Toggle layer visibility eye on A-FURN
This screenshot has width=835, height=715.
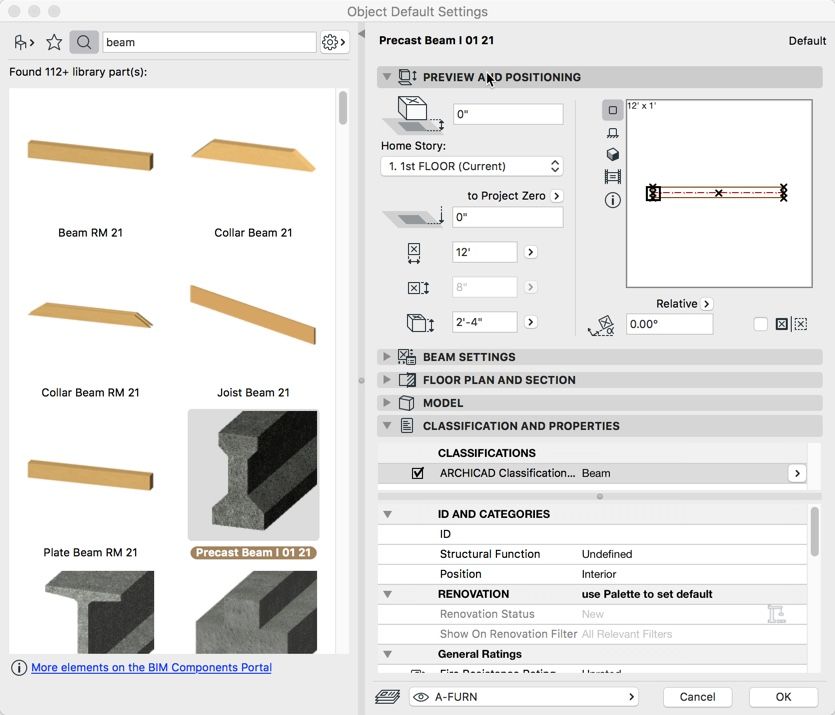(x=421, y=697)
